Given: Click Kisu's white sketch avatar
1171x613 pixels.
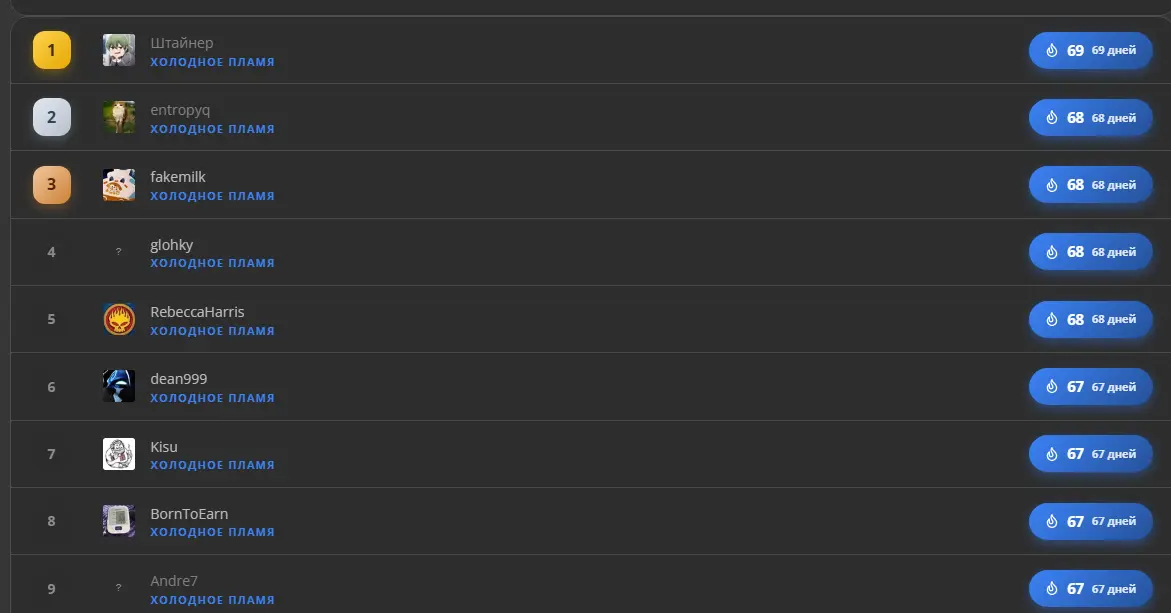Looking at the screenshot, I should click(119, 454).
